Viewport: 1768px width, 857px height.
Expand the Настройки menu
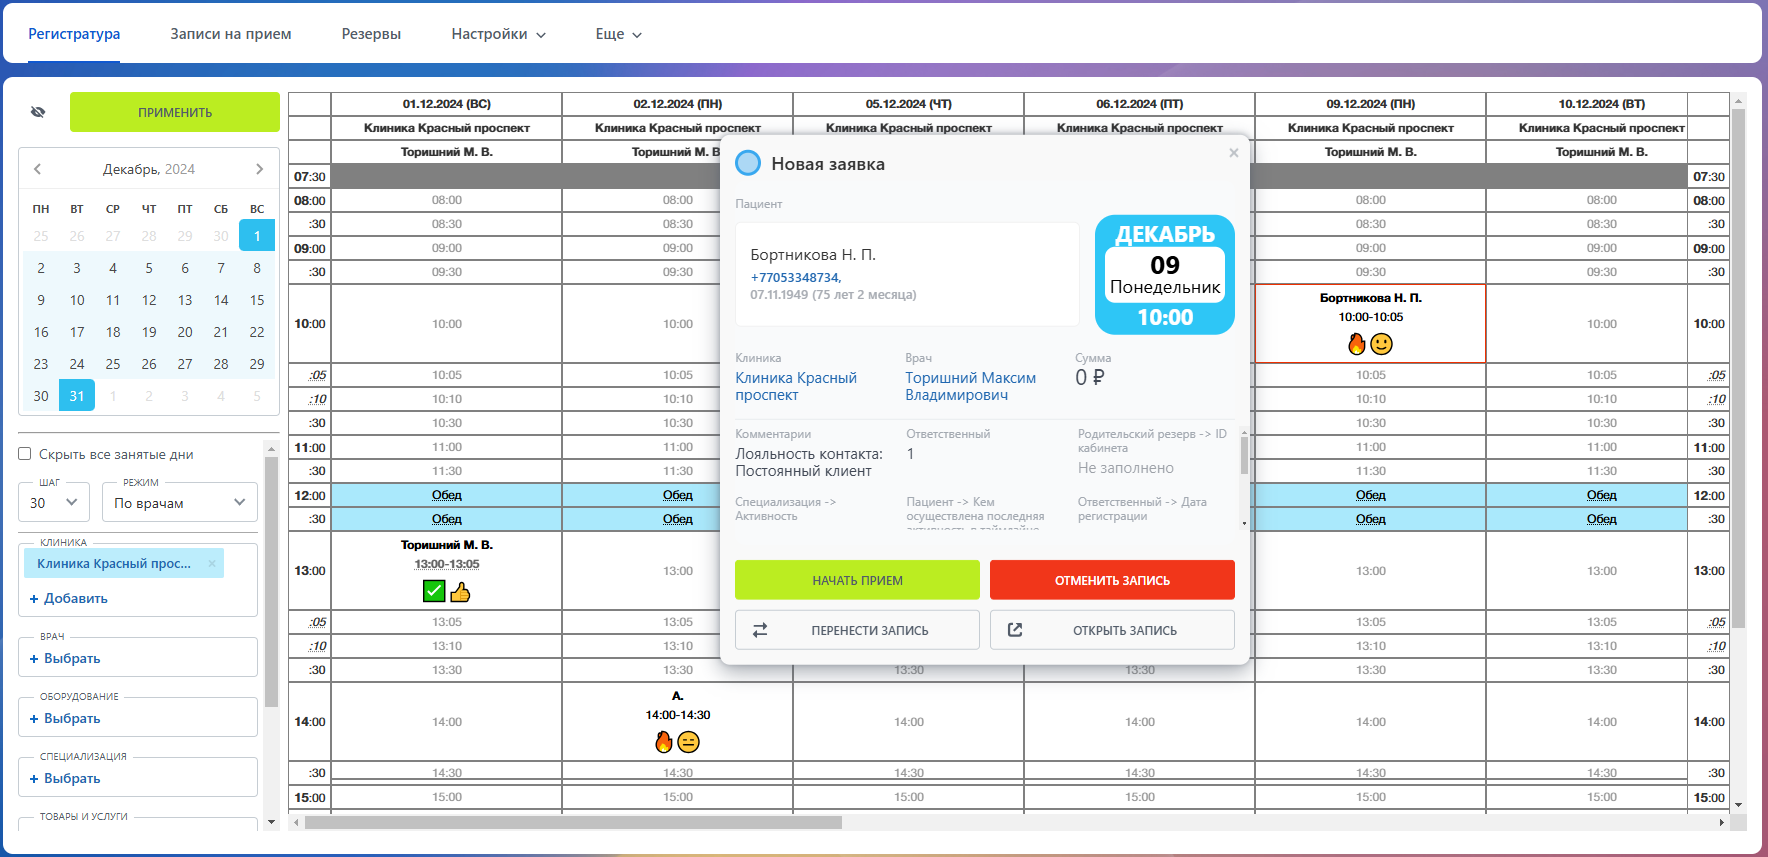(498, 34)
